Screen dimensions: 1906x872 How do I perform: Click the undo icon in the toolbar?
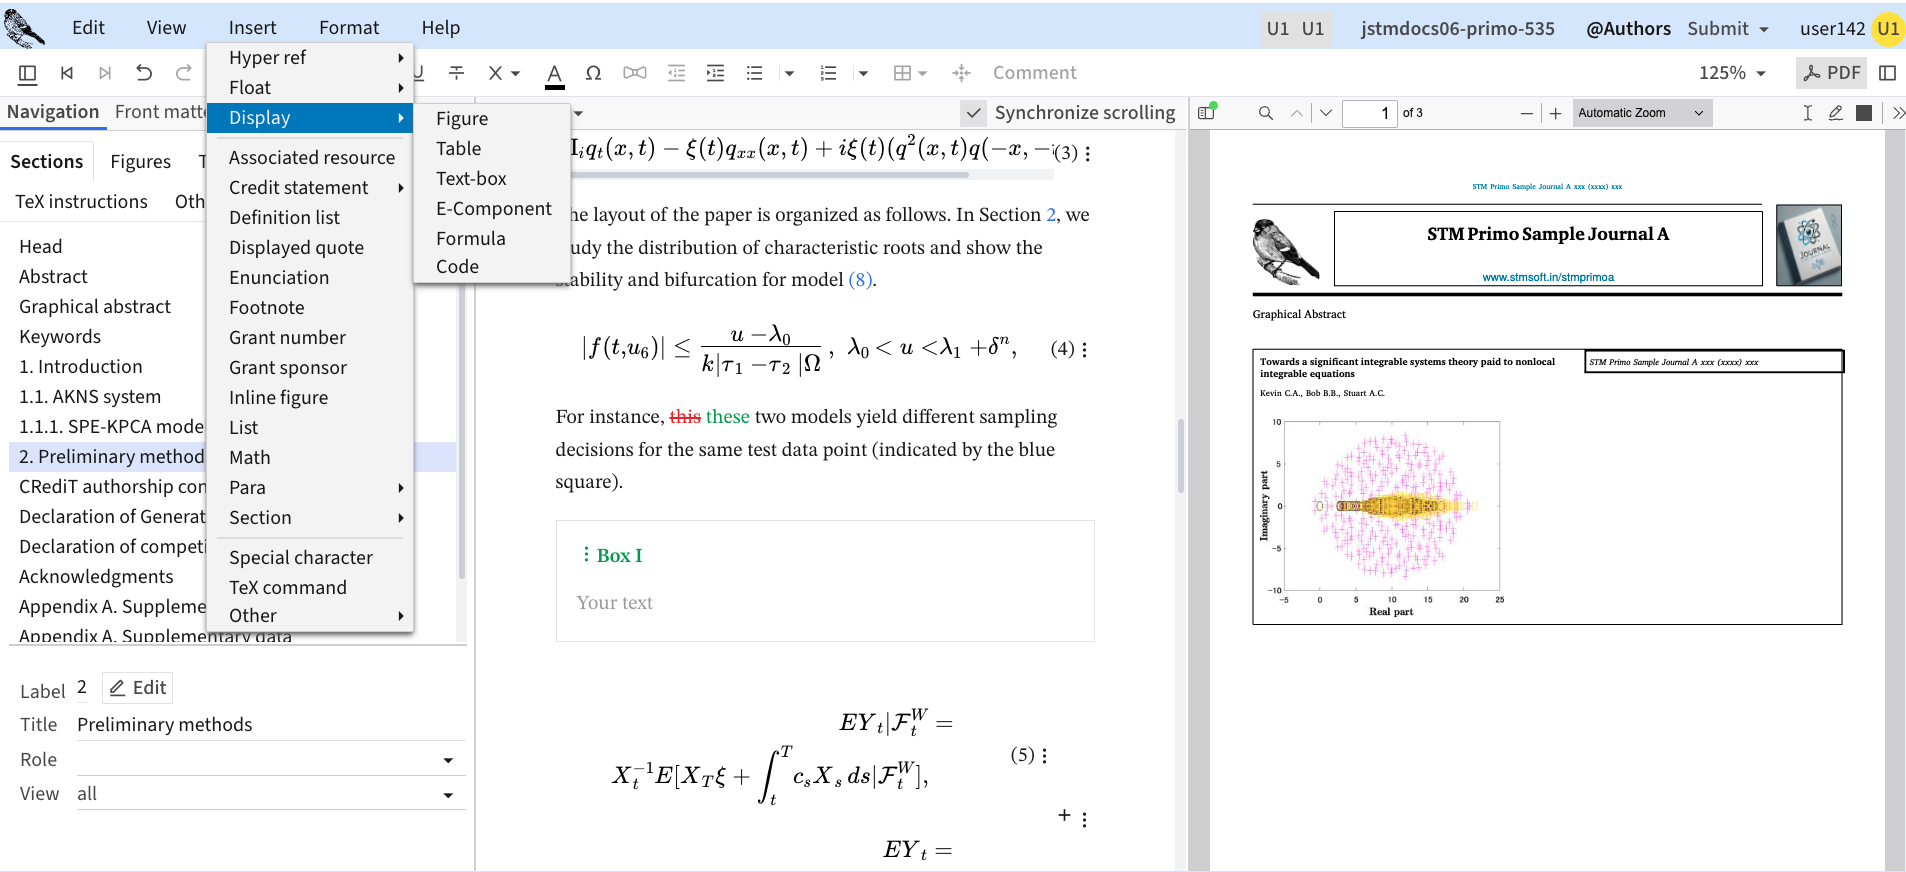coord(144,73)
